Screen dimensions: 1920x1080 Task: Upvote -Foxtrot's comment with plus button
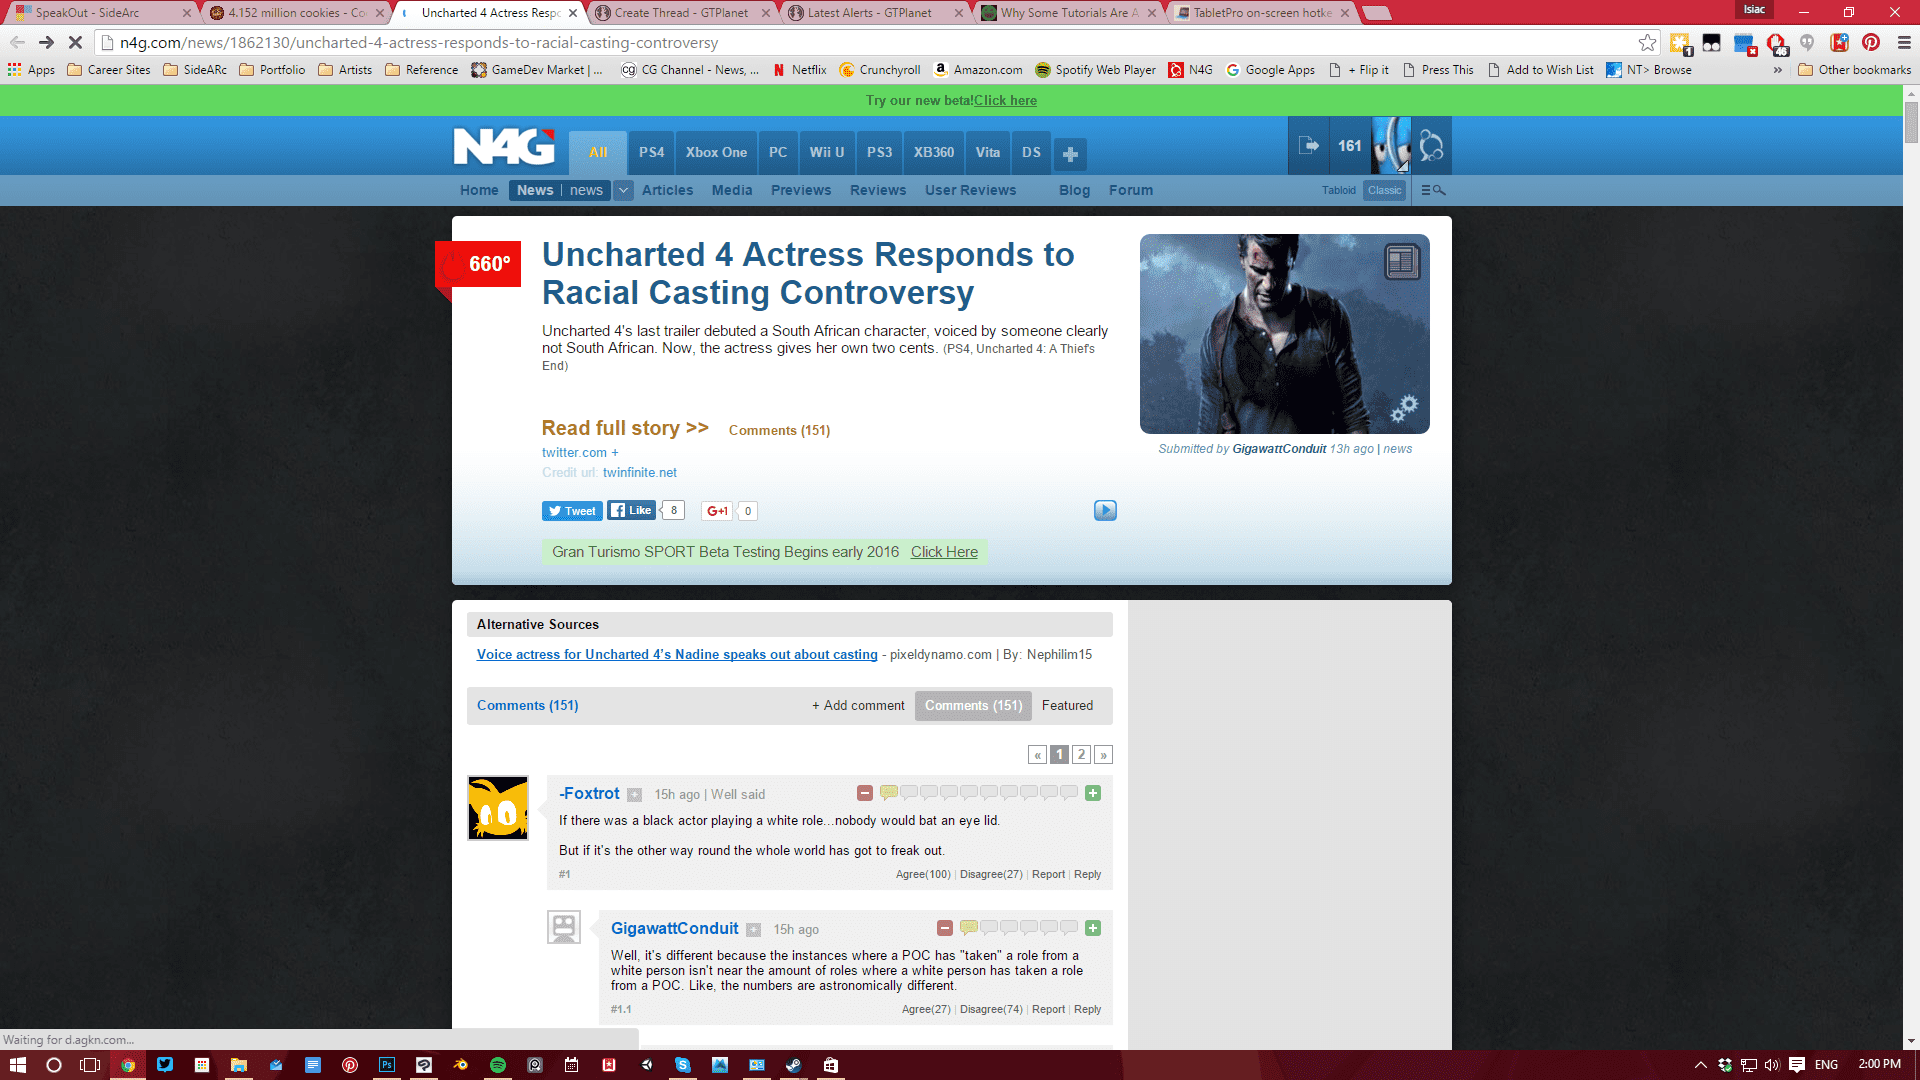[x=1093, y=793]
